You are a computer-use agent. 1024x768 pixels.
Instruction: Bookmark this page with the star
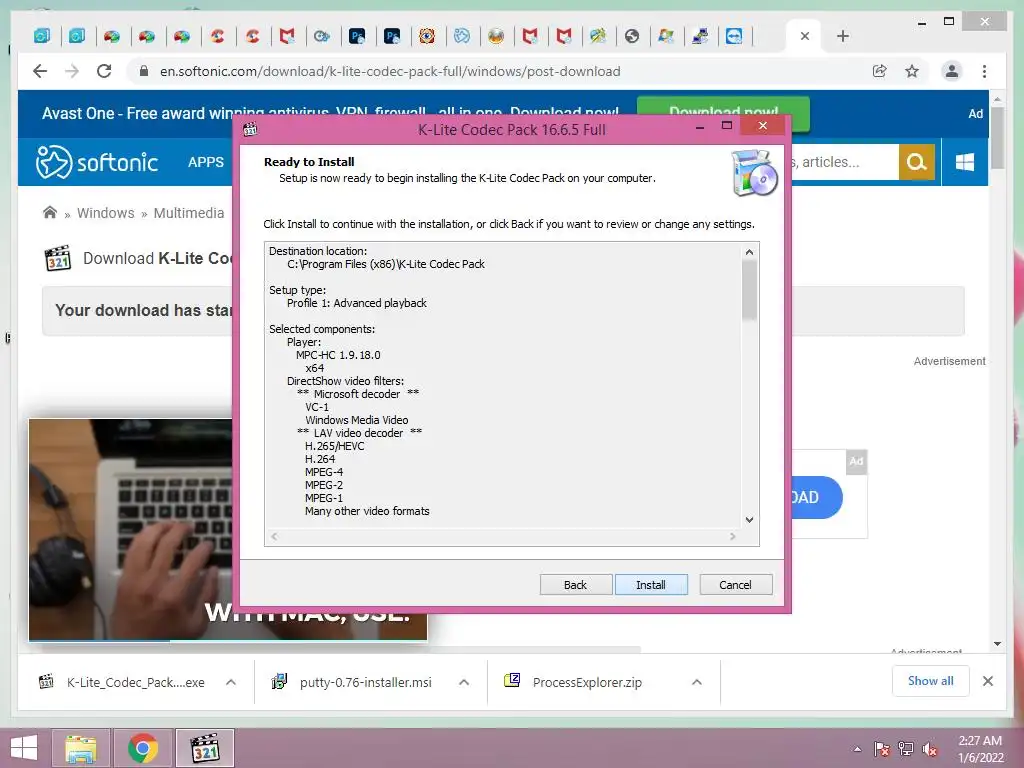(x=912, y=71)
